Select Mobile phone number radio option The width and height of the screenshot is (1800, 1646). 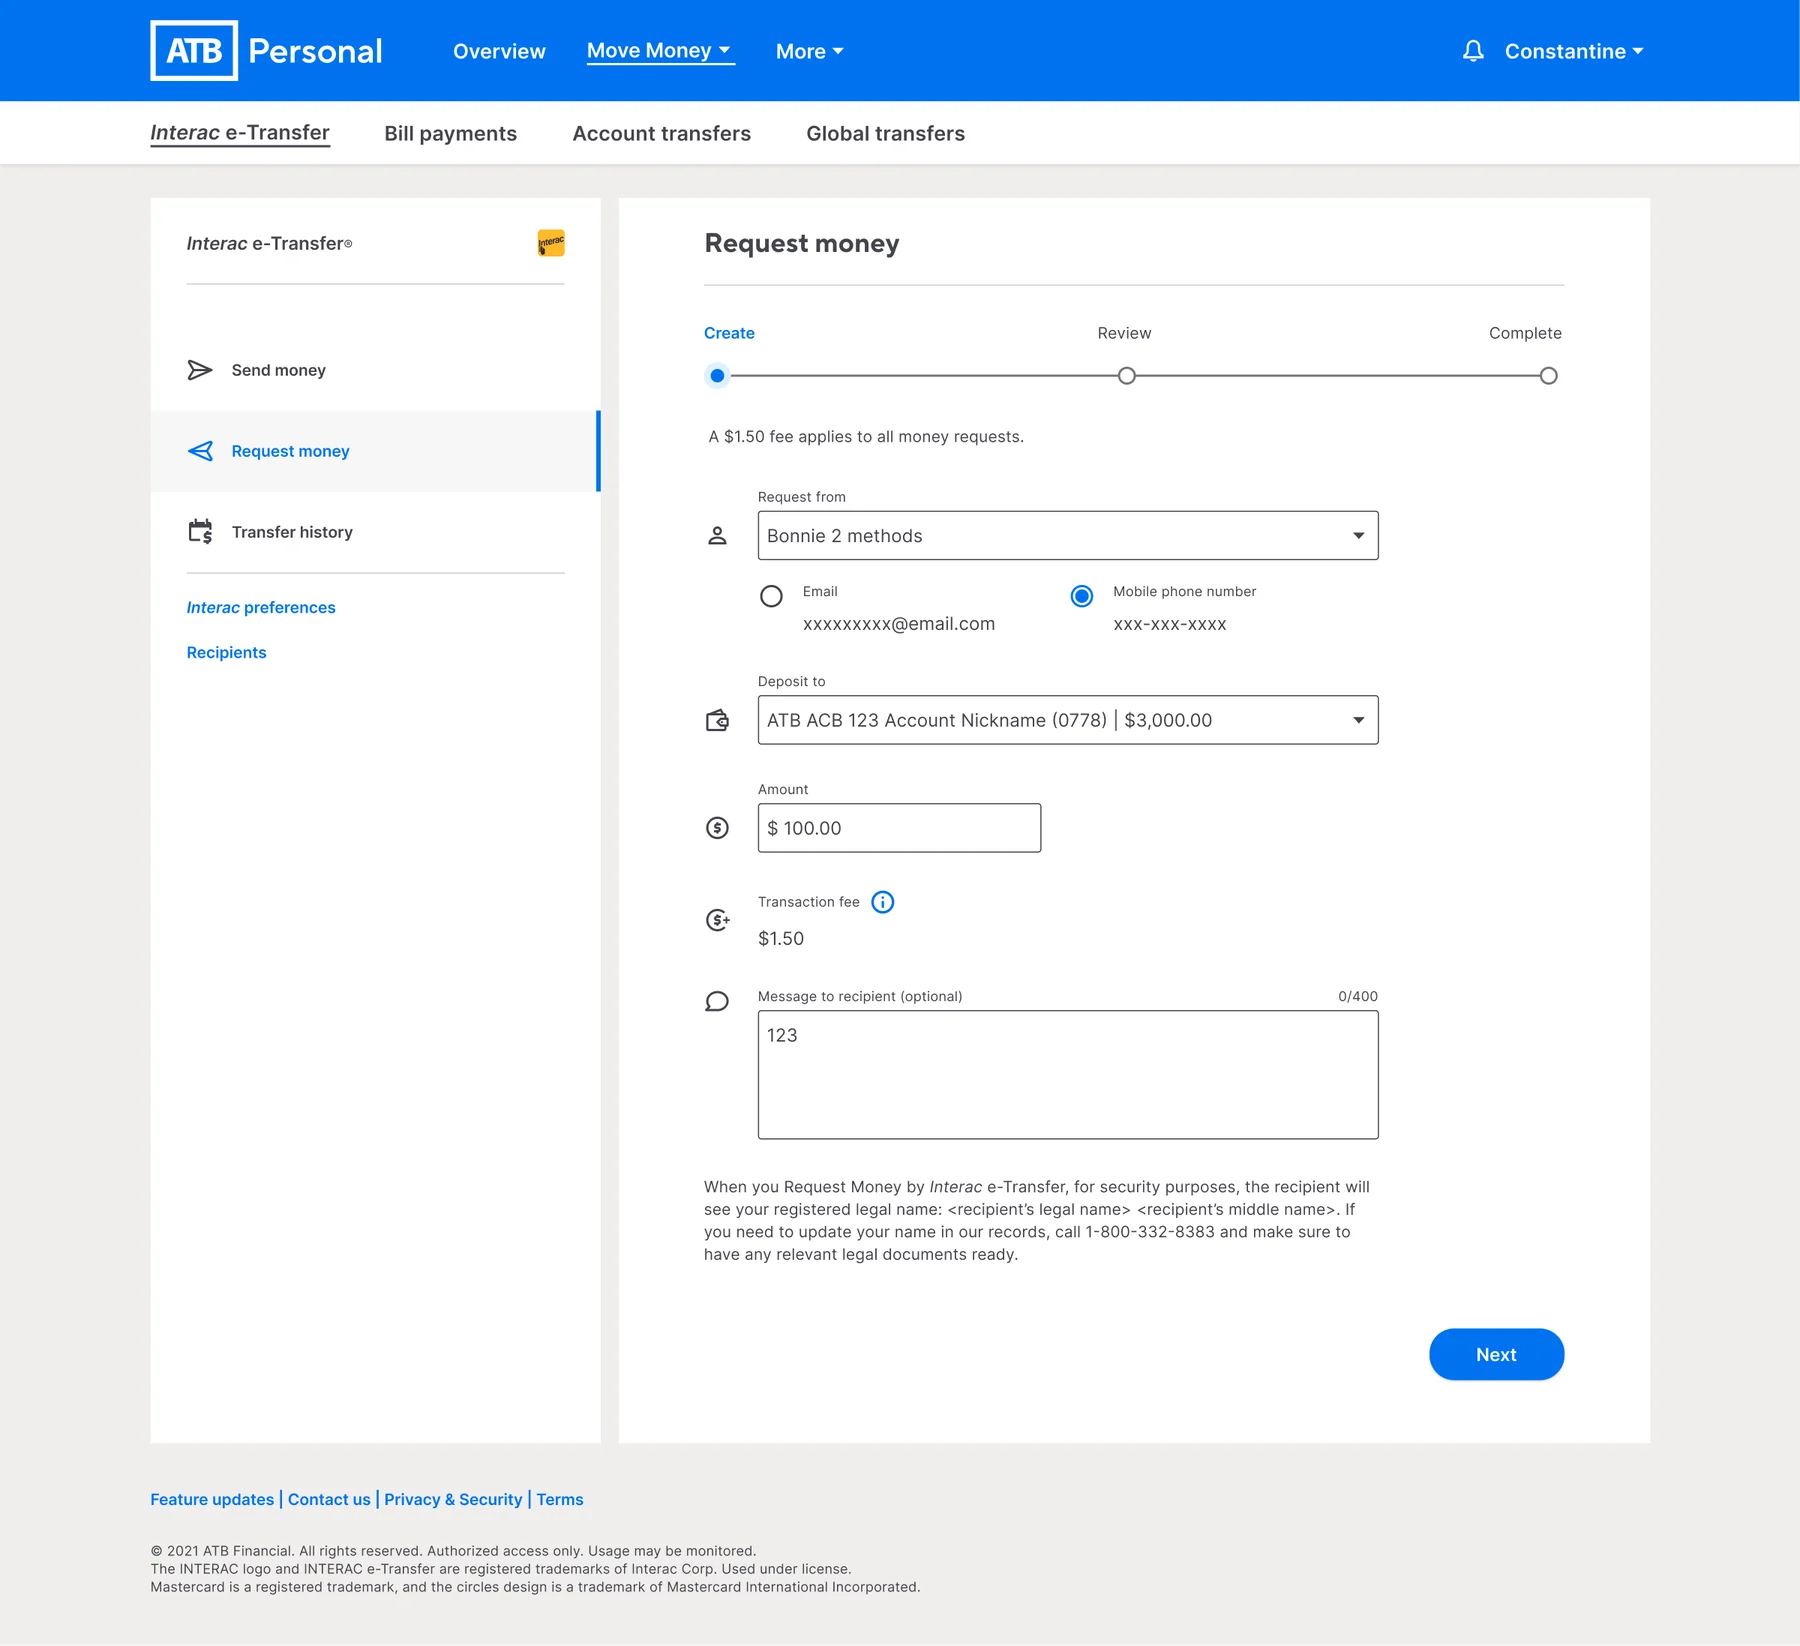pos(1082,596)
